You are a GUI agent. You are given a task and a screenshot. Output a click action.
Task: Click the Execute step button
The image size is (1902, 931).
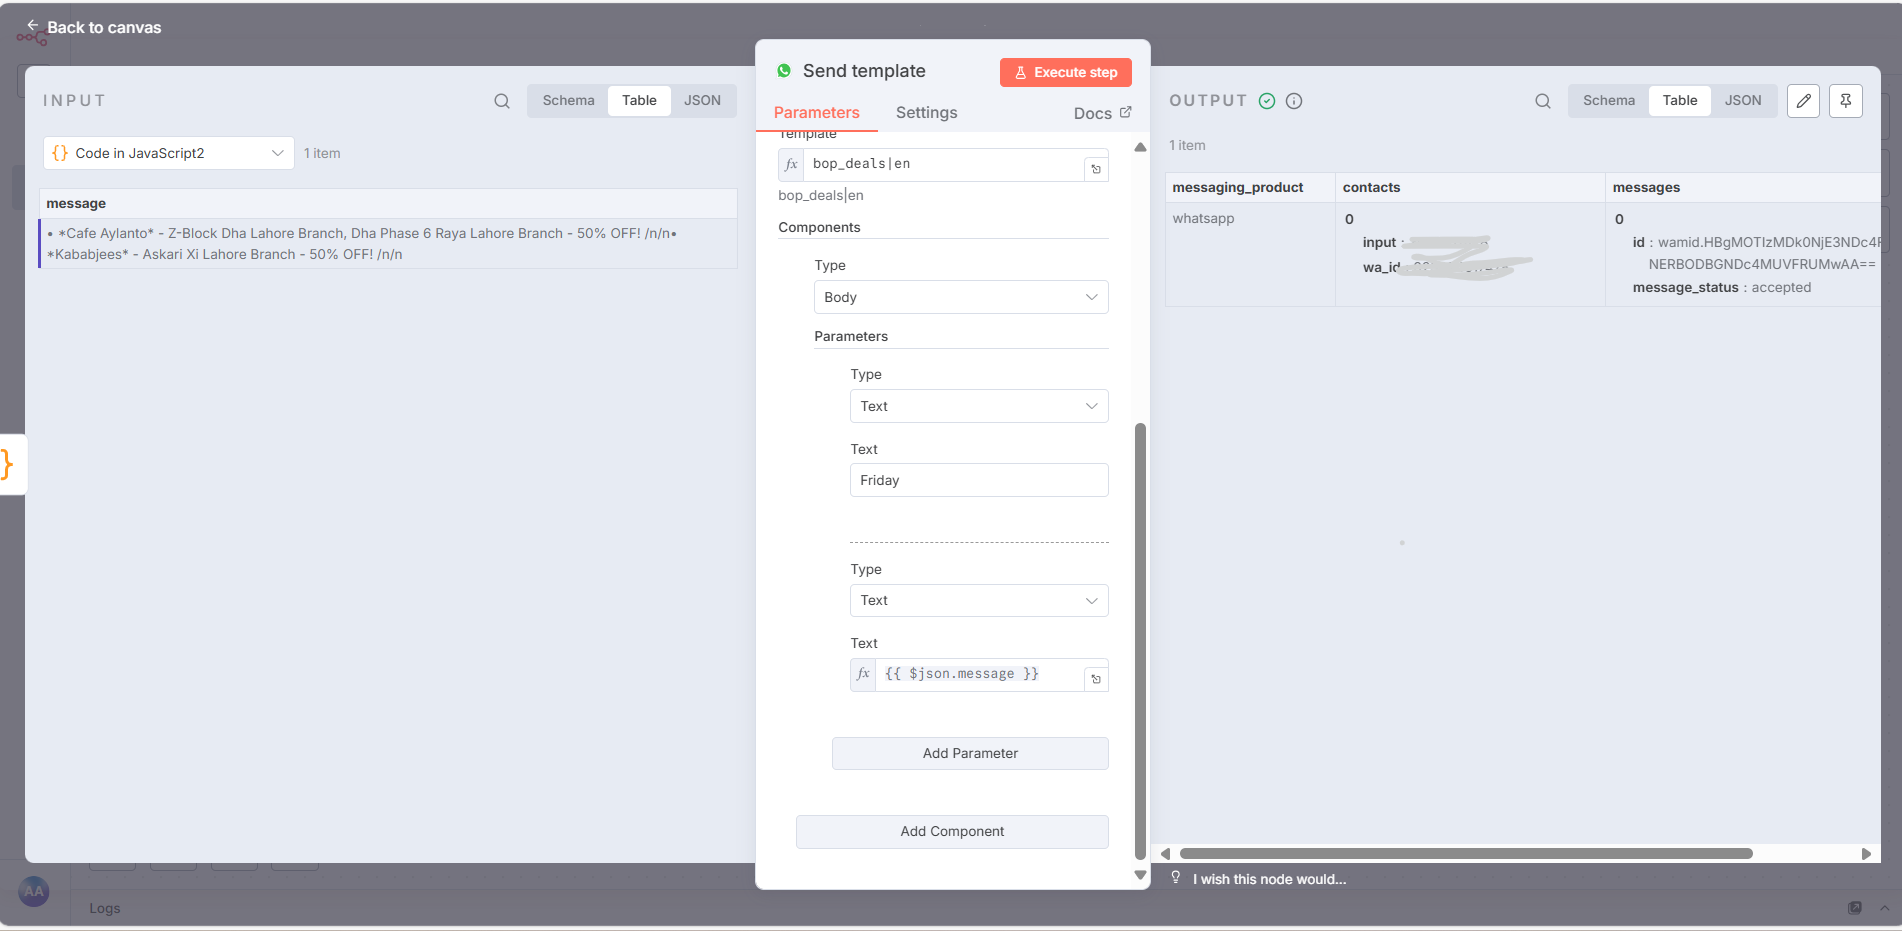click(1065, 72)
